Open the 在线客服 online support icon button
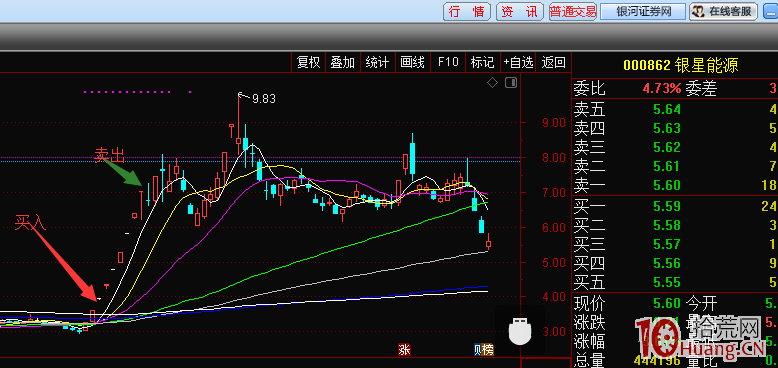The image size is (778, 368). 723,11
